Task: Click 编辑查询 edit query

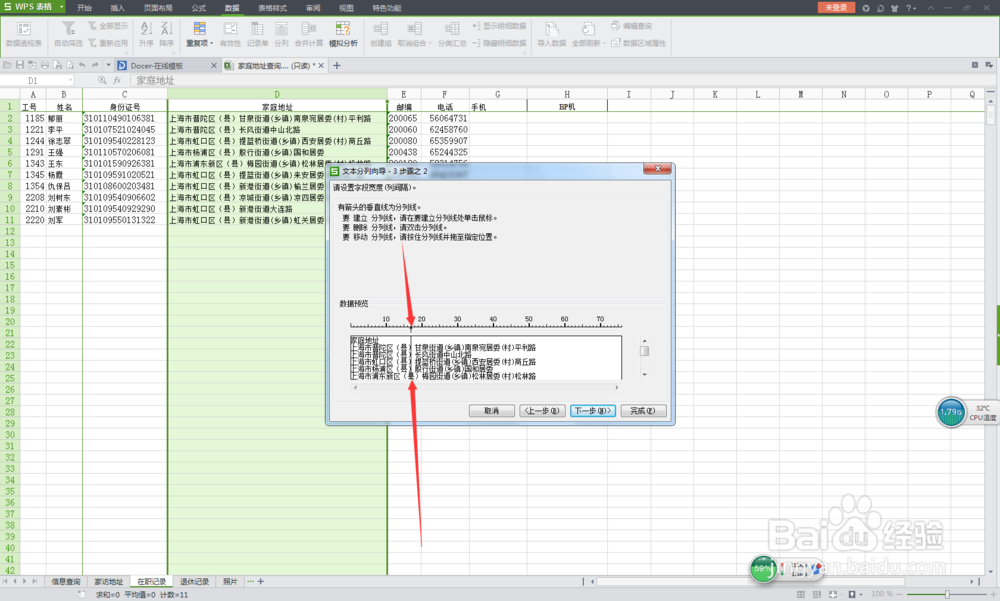Action: 631,26
